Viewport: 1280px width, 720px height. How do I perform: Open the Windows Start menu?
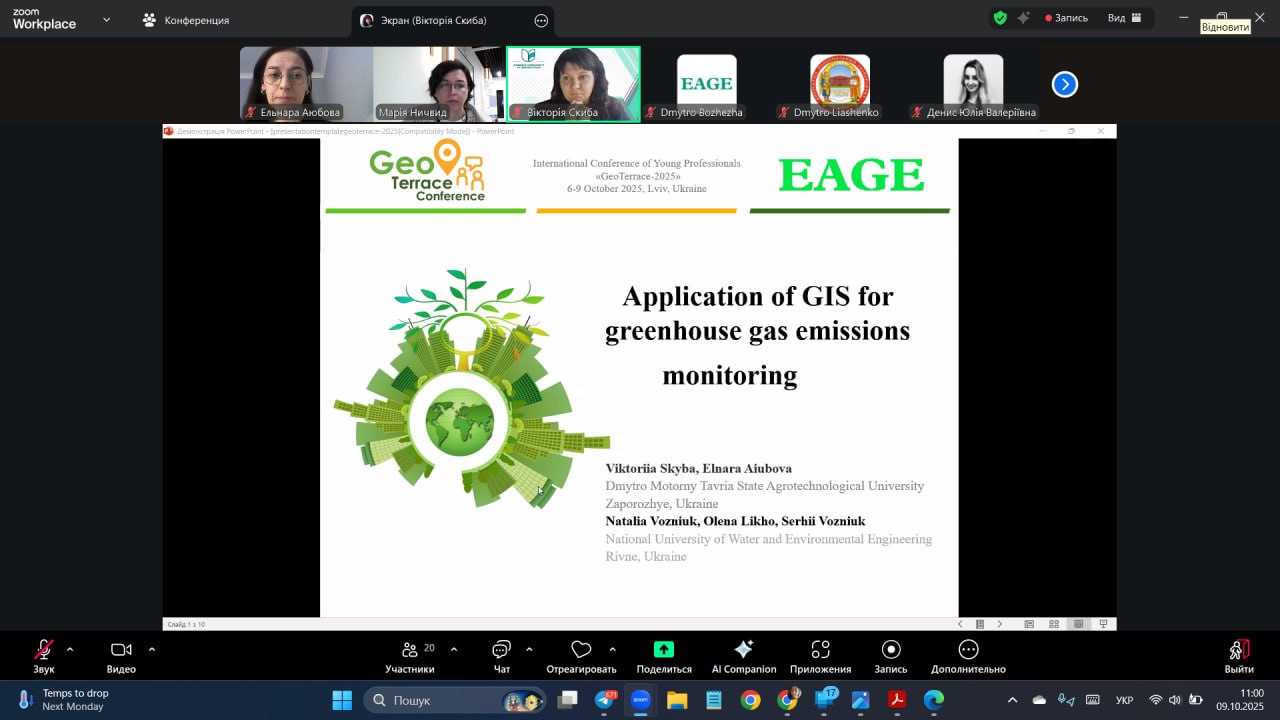pyautogui.click(x=342, y=700)
